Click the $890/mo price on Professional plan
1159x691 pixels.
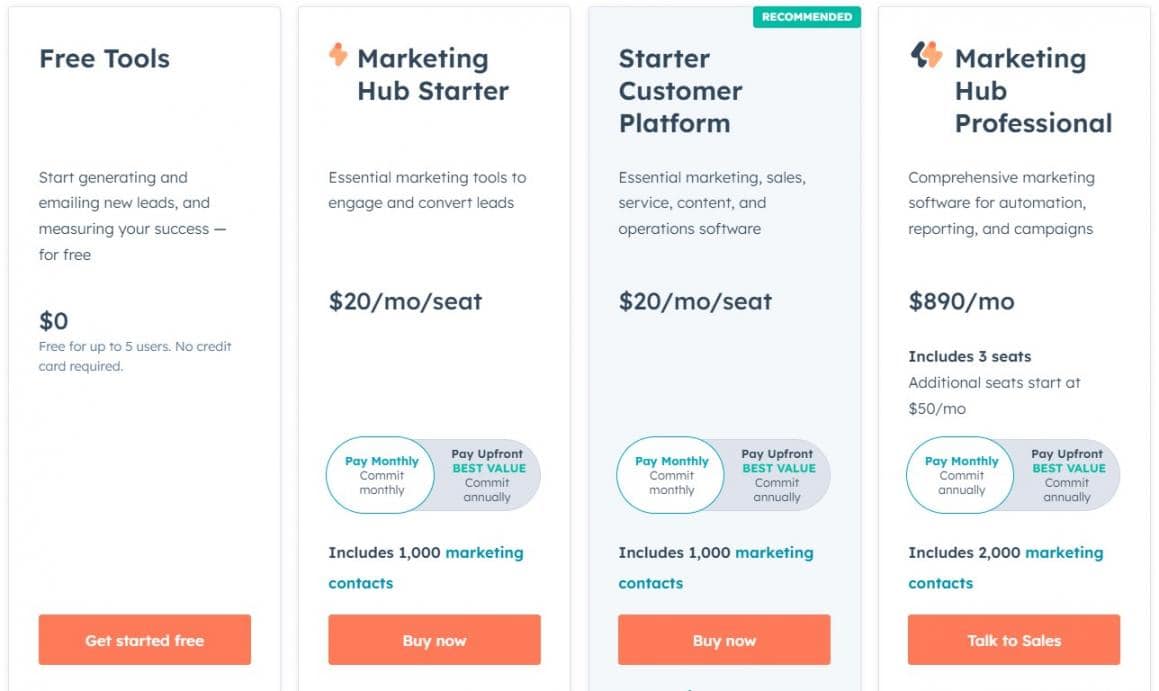pos(961,301)
